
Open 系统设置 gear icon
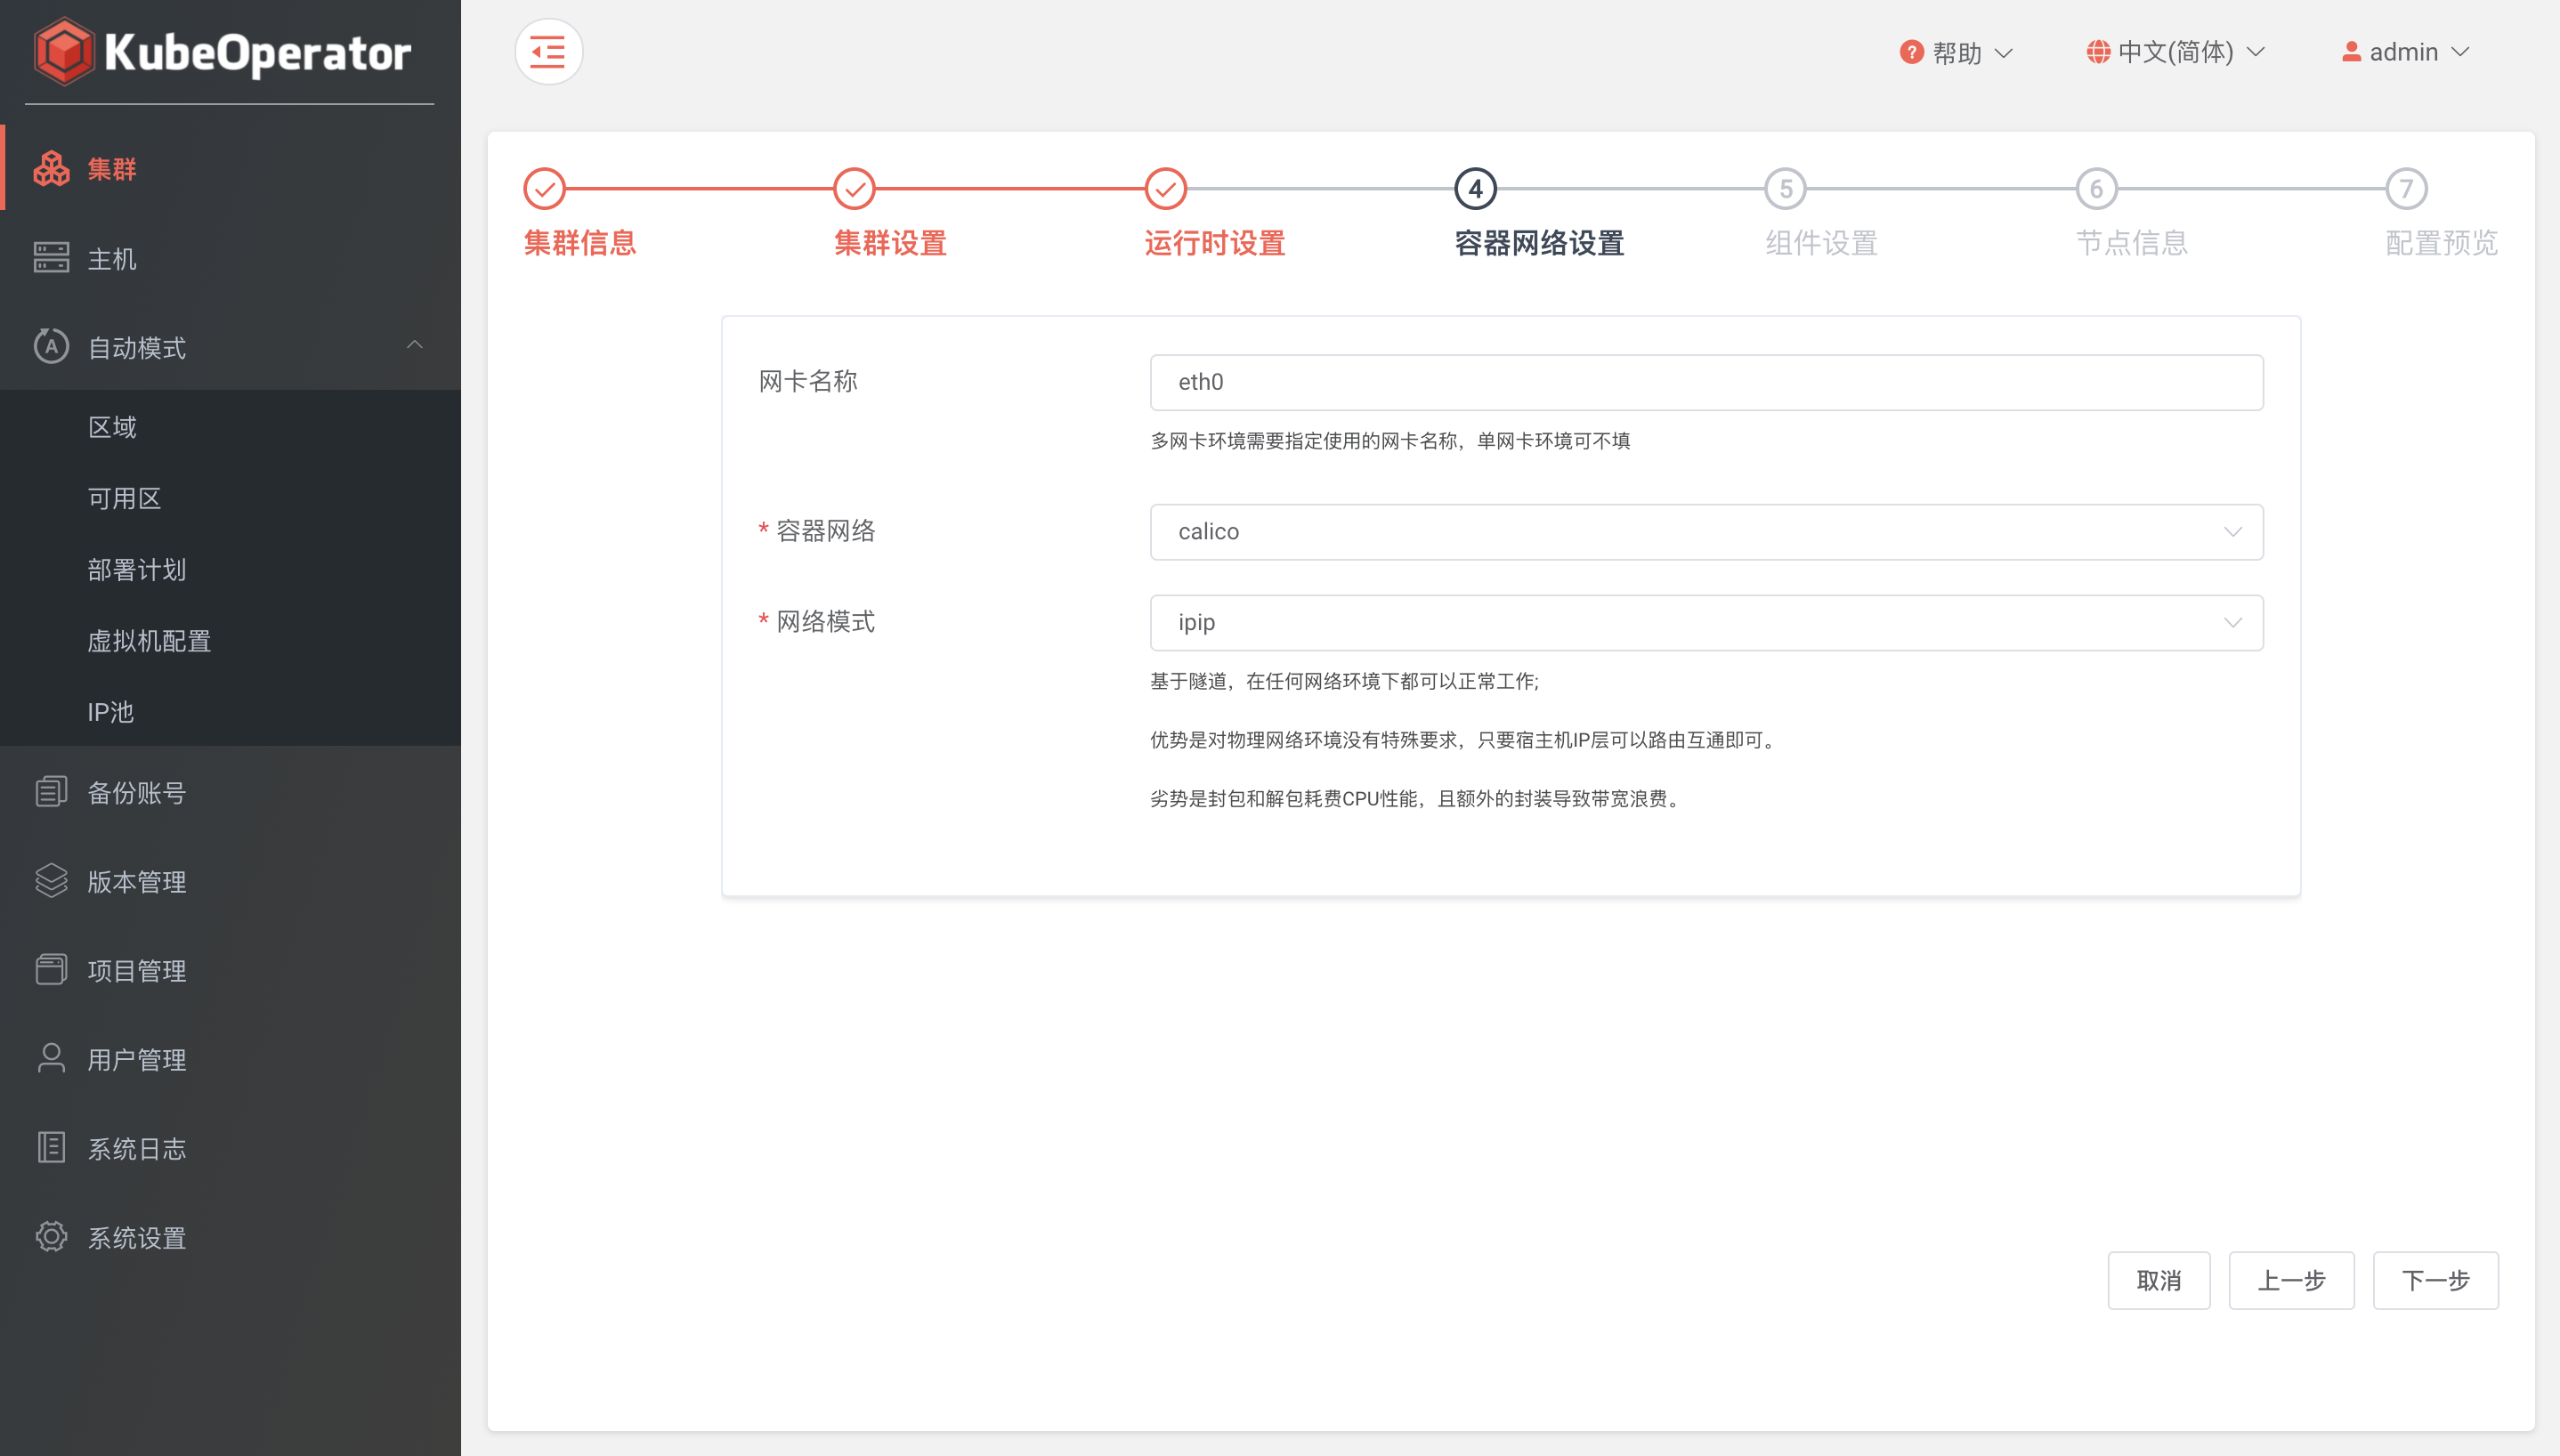(x=51, y=1237)
